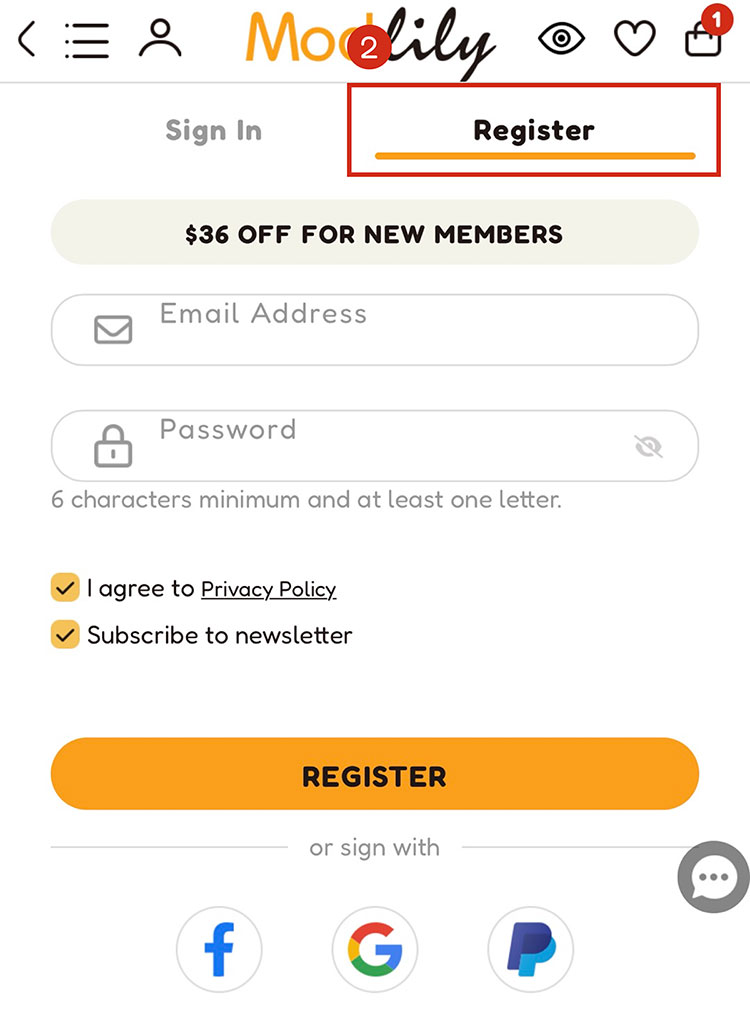Open the live chat bubble

point(713,879)
